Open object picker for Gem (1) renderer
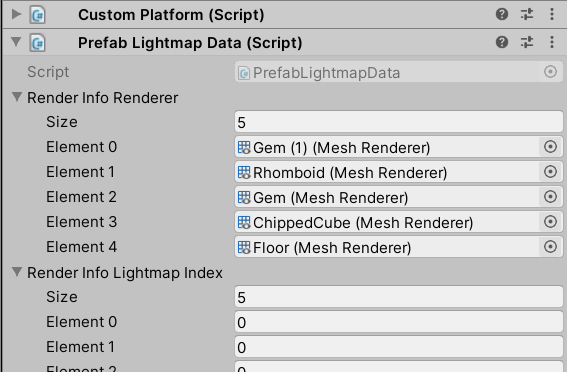This screenshot has width=567, height=372. pos(550,147)
